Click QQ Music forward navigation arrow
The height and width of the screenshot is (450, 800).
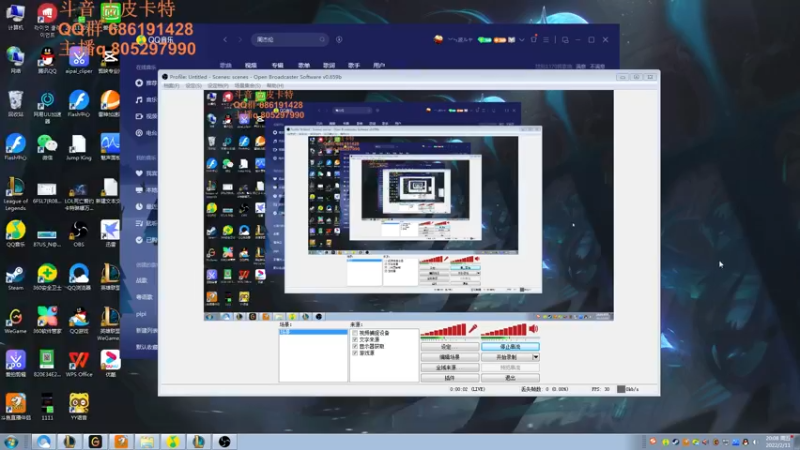pyautogui.click(x=240, y=39)
